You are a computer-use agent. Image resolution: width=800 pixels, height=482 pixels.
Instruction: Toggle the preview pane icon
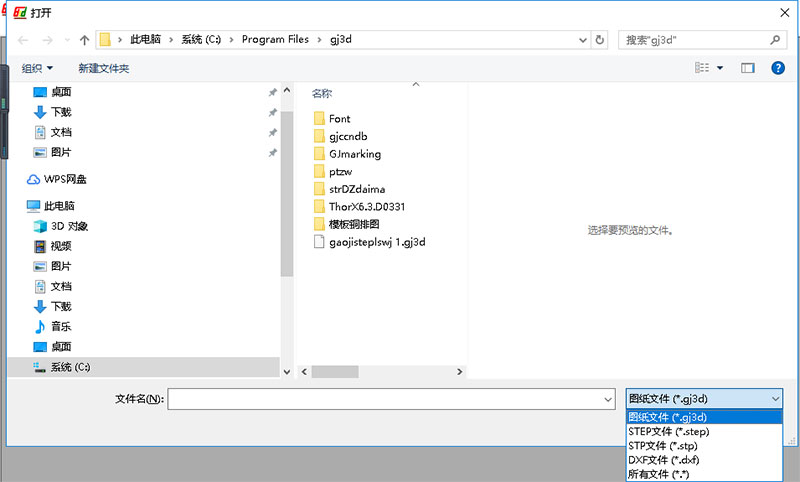click(x=747, y=68)
